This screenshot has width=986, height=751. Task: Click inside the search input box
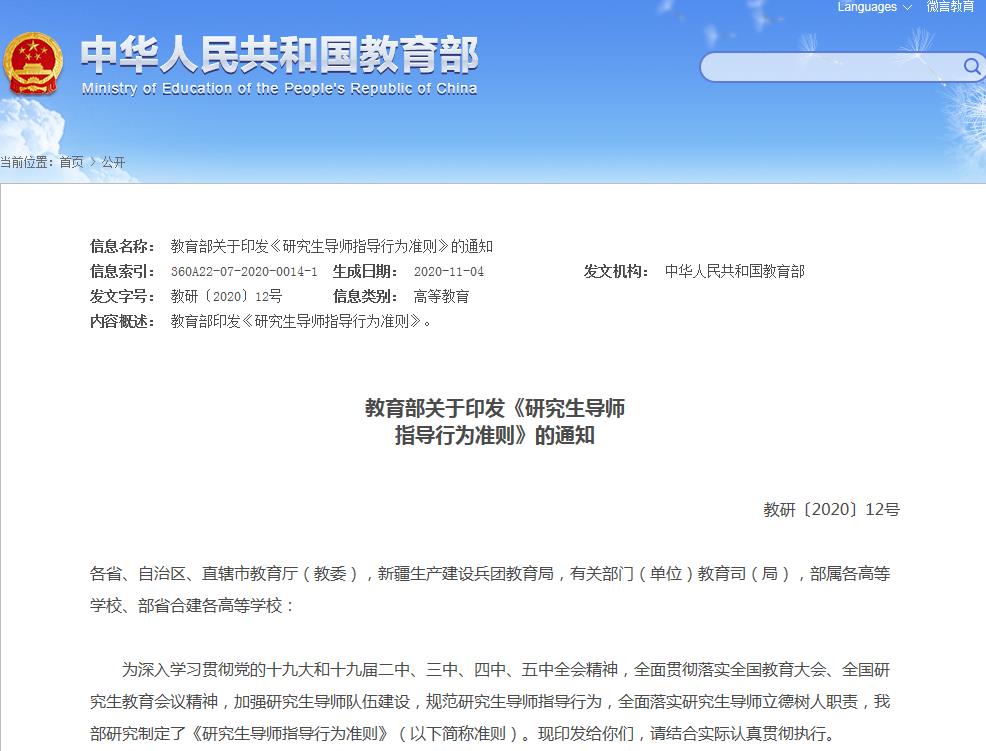coord(830,66)
